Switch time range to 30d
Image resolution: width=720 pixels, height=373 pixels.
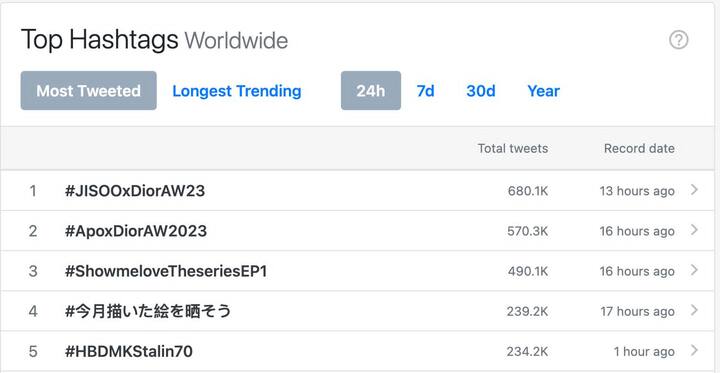click(481, 91)
